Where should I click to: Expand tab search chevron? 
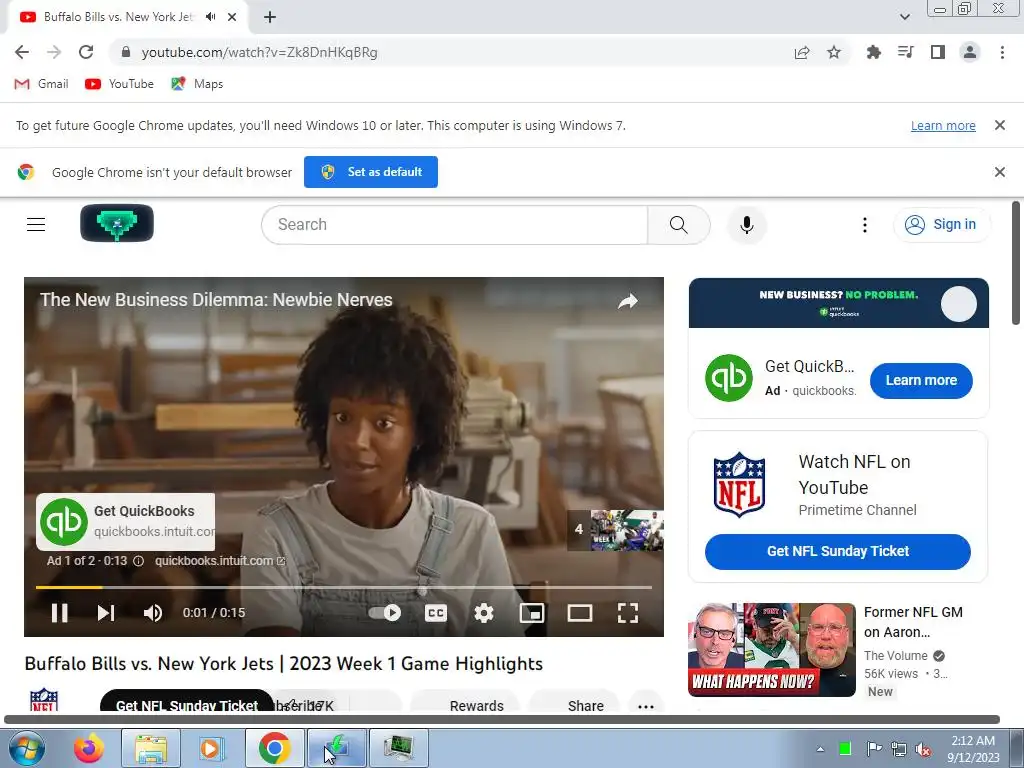coord(904,17)
